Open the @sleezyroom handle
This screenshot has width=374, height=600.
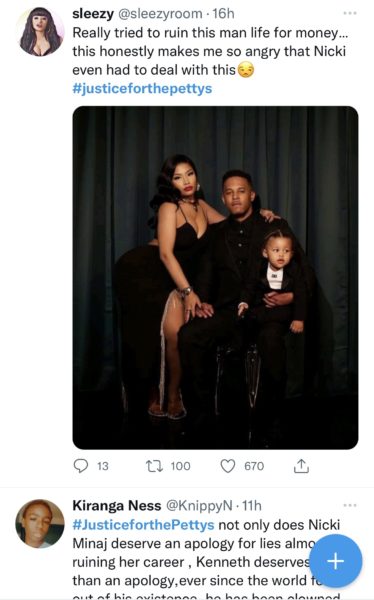[x=160, y=14]
